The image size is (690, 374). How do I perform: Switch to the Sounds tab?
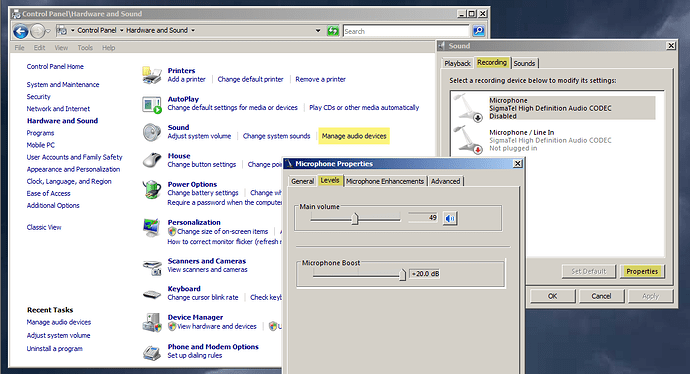(524, 63)
